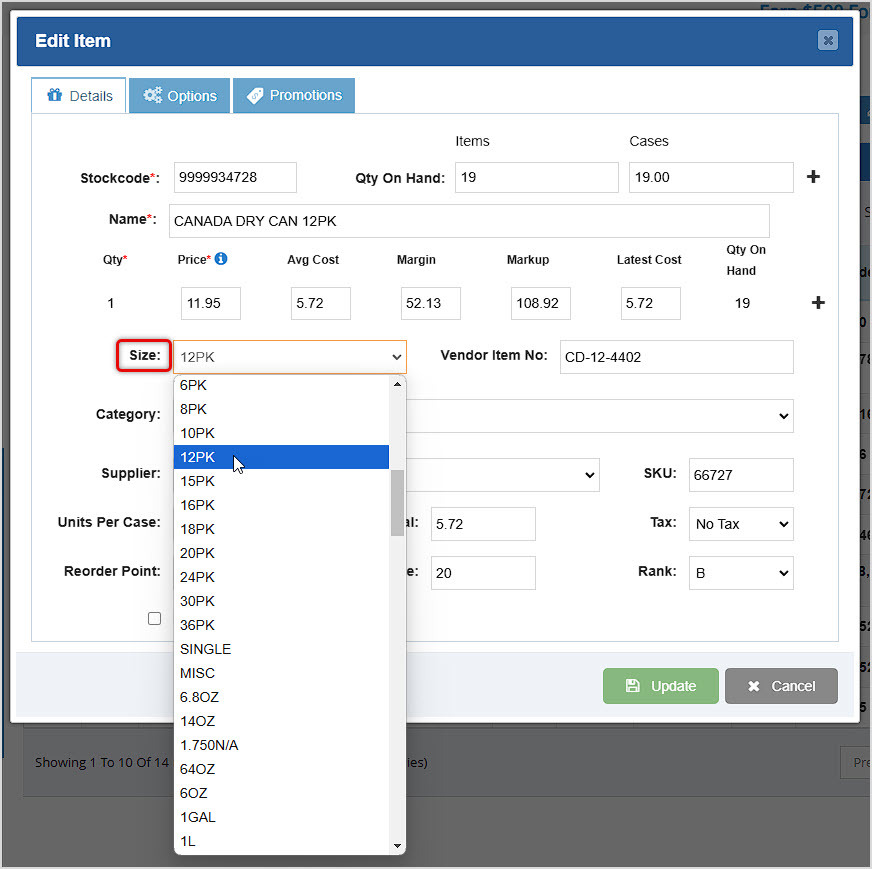
Task: Switch to the Promotions tab
Action: tap(294, 95)
